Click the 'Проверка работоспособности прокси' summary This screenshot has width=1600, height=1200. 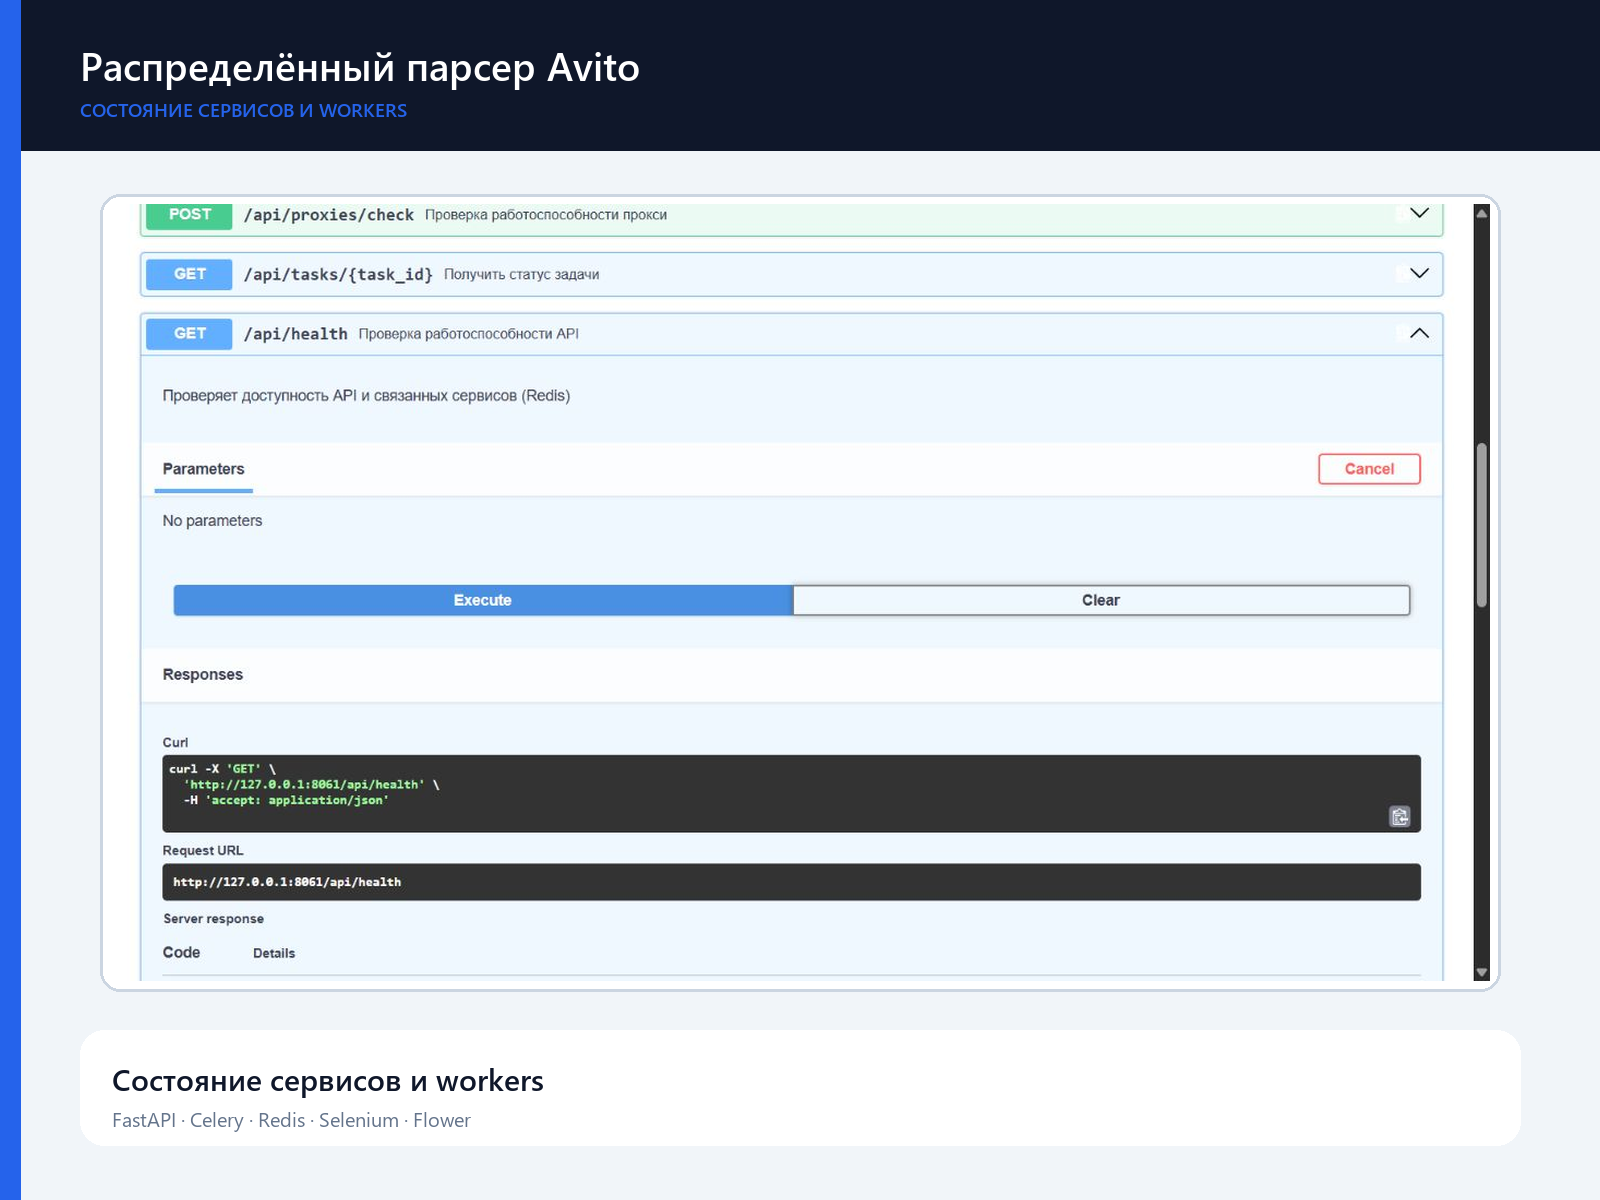(x=546, y=215)
